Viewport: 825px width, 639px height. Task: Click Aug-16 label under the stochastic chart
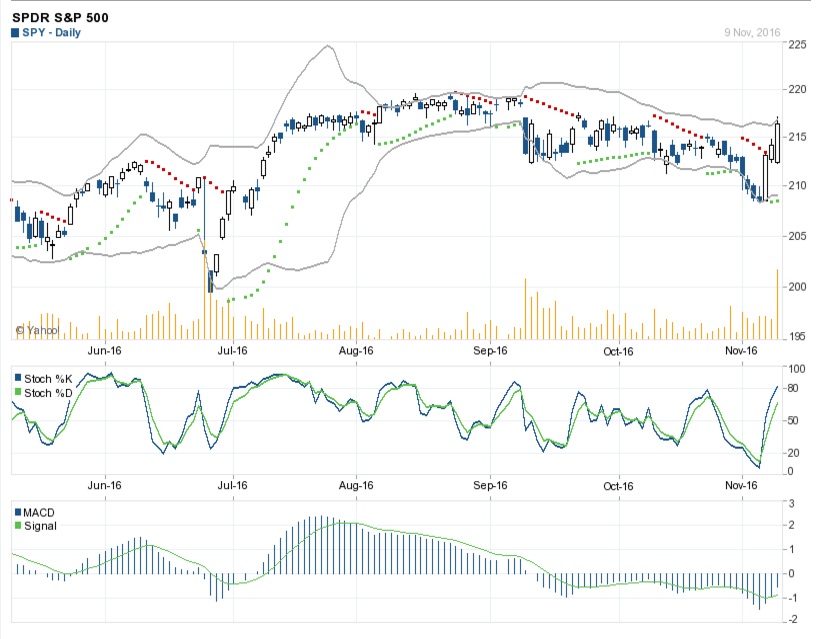click(x=356, y=485)
